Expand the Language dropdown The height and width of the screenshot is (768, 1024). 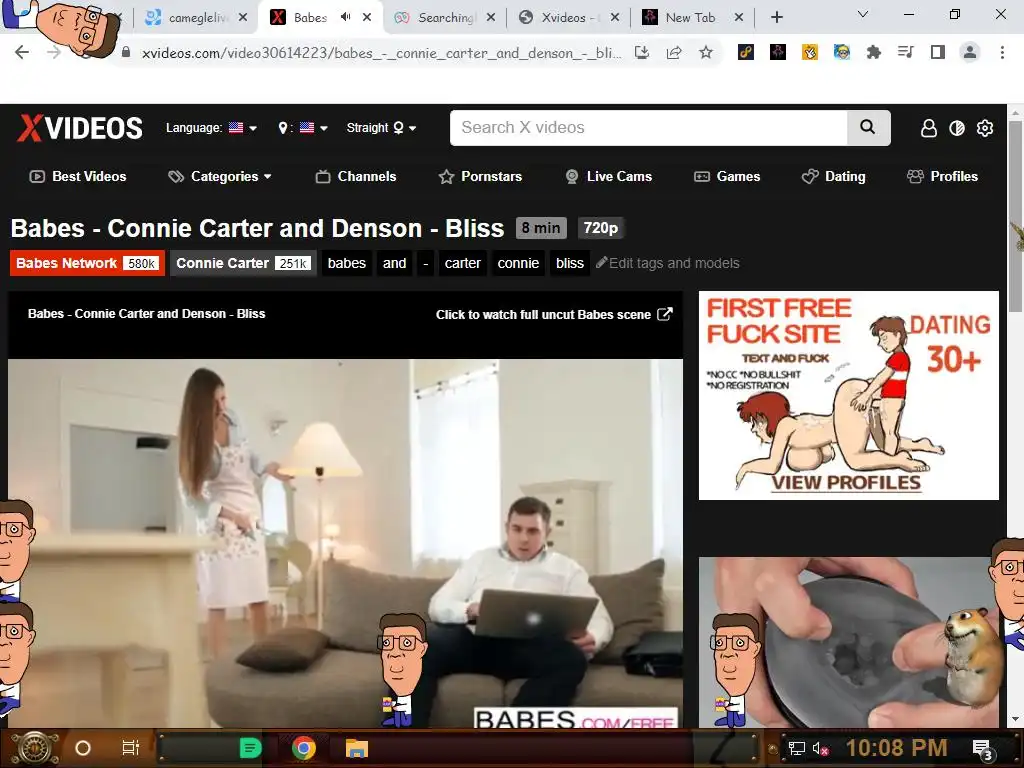tap(211, 128)
